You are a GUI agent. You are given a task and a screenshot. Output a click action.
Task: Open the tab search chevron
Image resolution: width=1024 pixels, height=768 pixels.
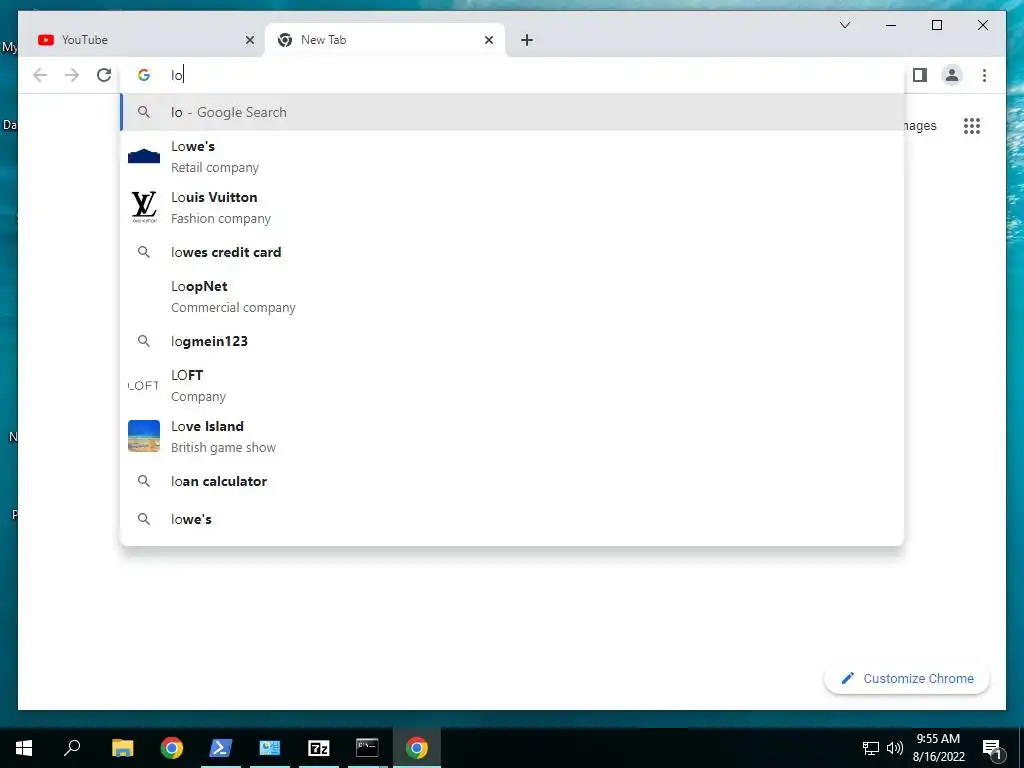pos(844,25)
